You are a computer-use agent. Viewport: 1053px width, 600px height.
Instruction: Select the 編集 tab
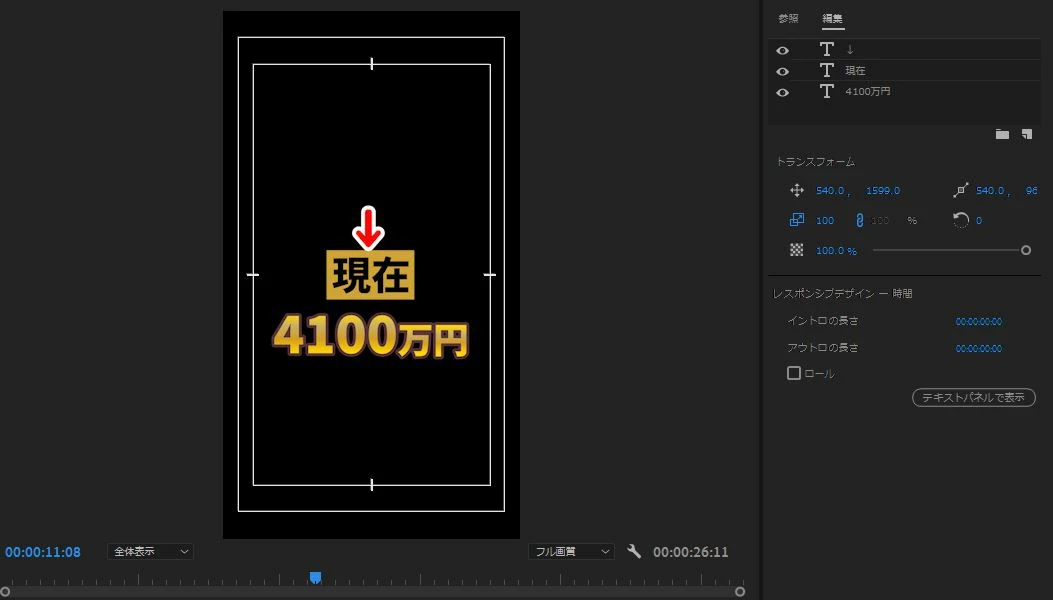(832, 19)
